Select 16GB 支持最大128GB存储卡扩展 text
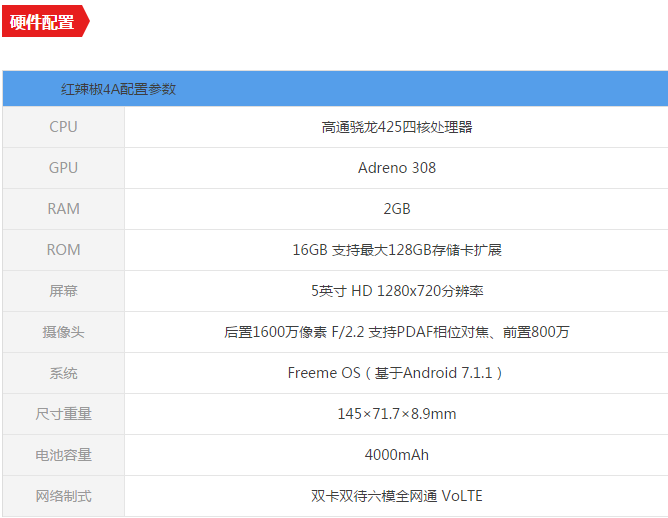 pyautogui.click(x=397, y=250)
